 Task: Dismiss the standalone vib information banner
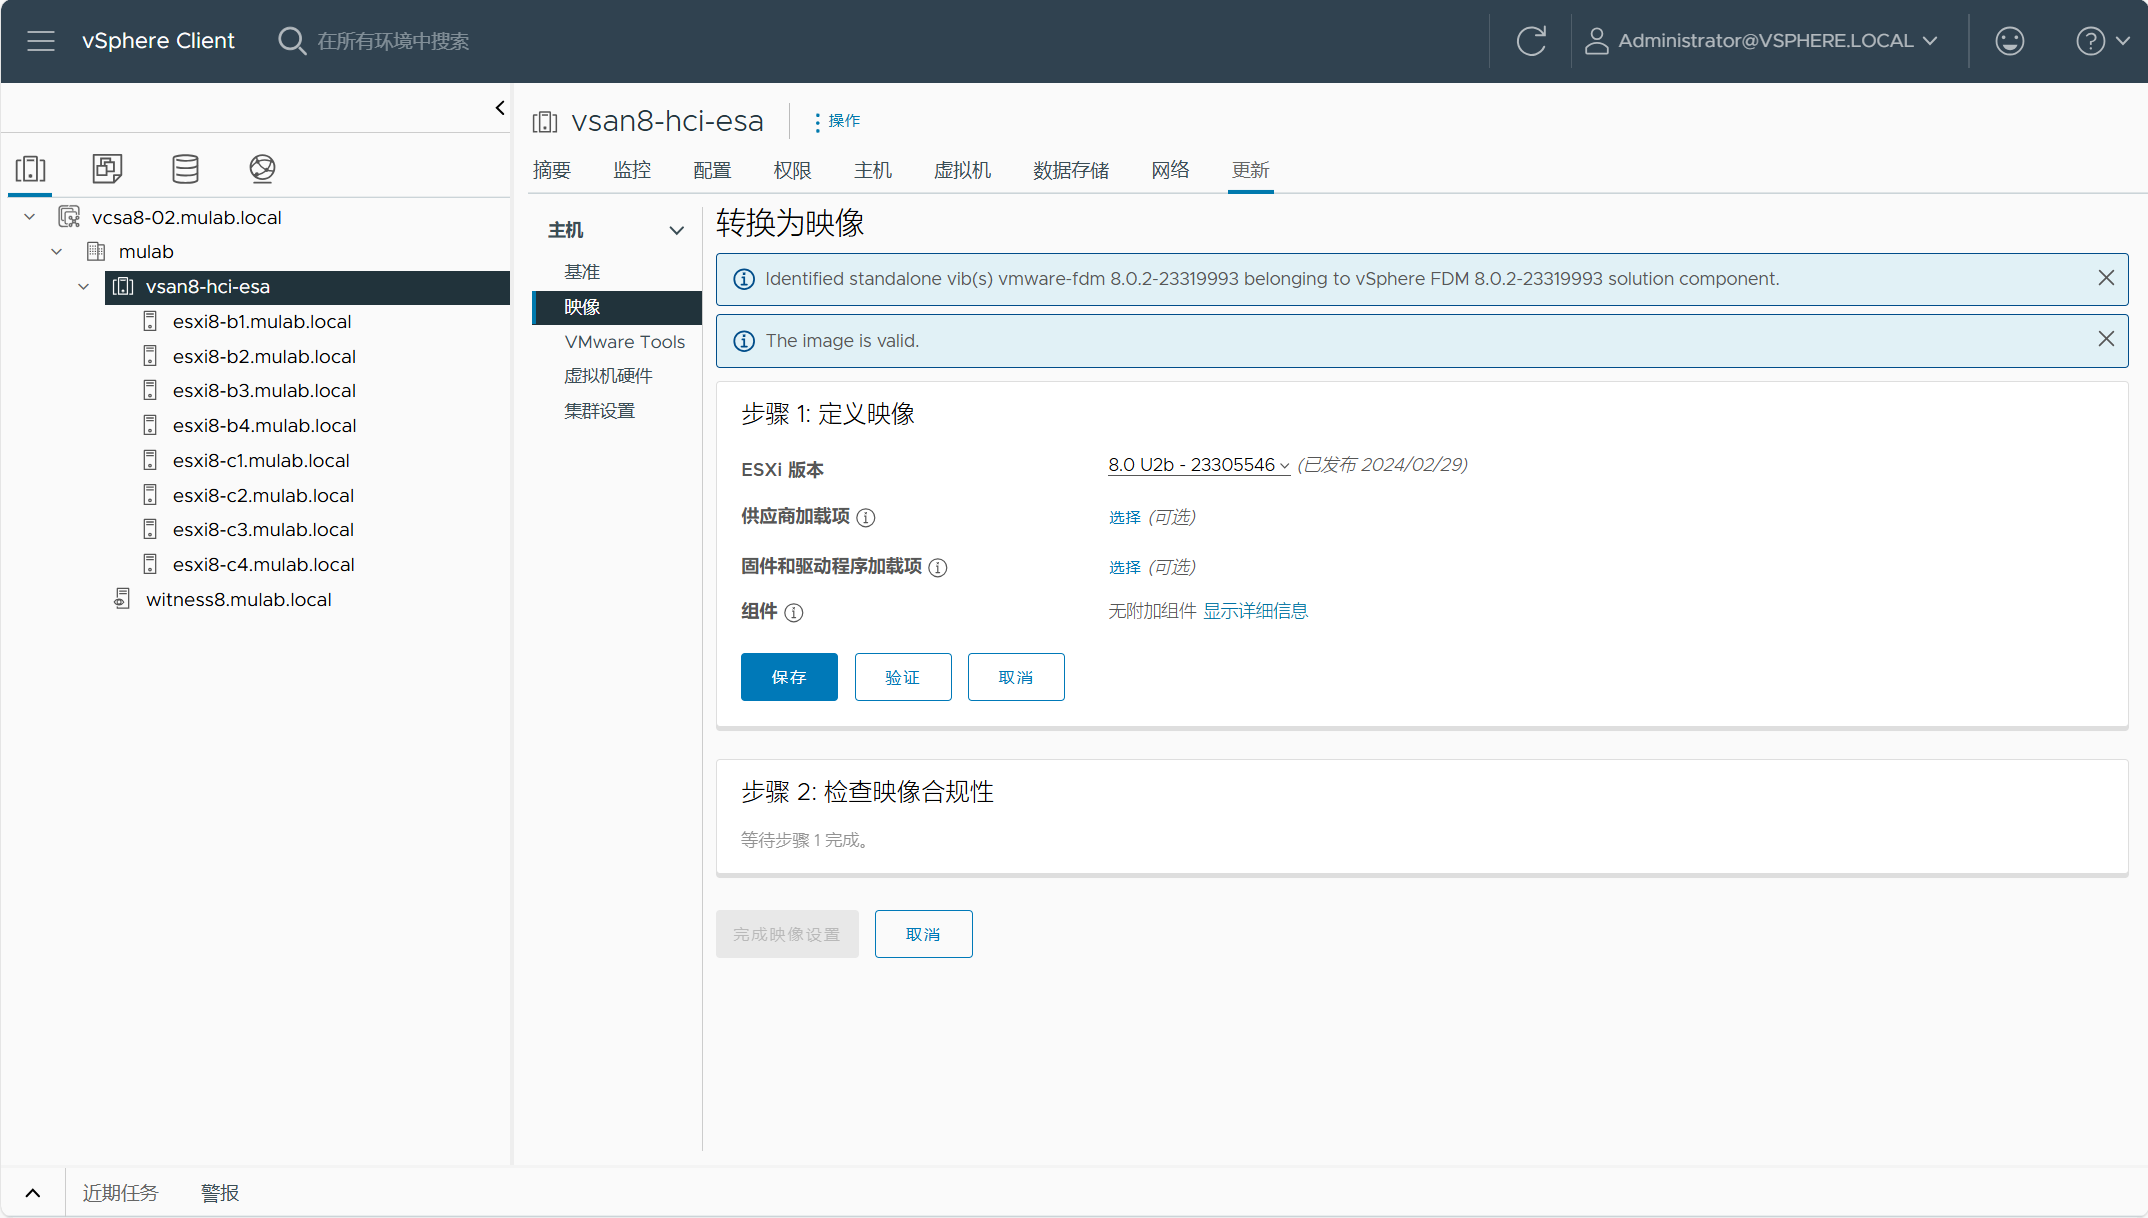(2106, 278)
